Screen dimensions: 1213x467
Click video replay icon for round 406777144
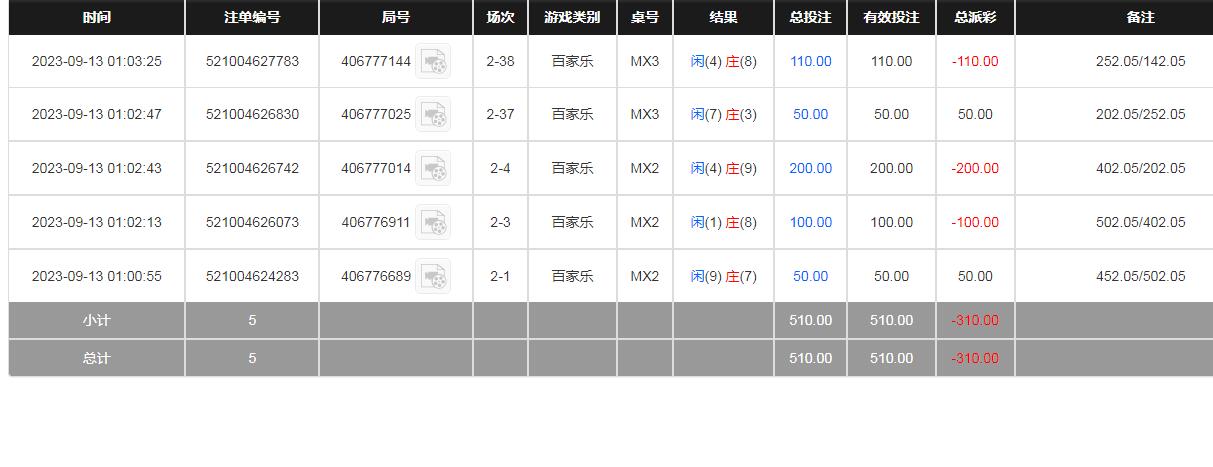coord(433,62)
